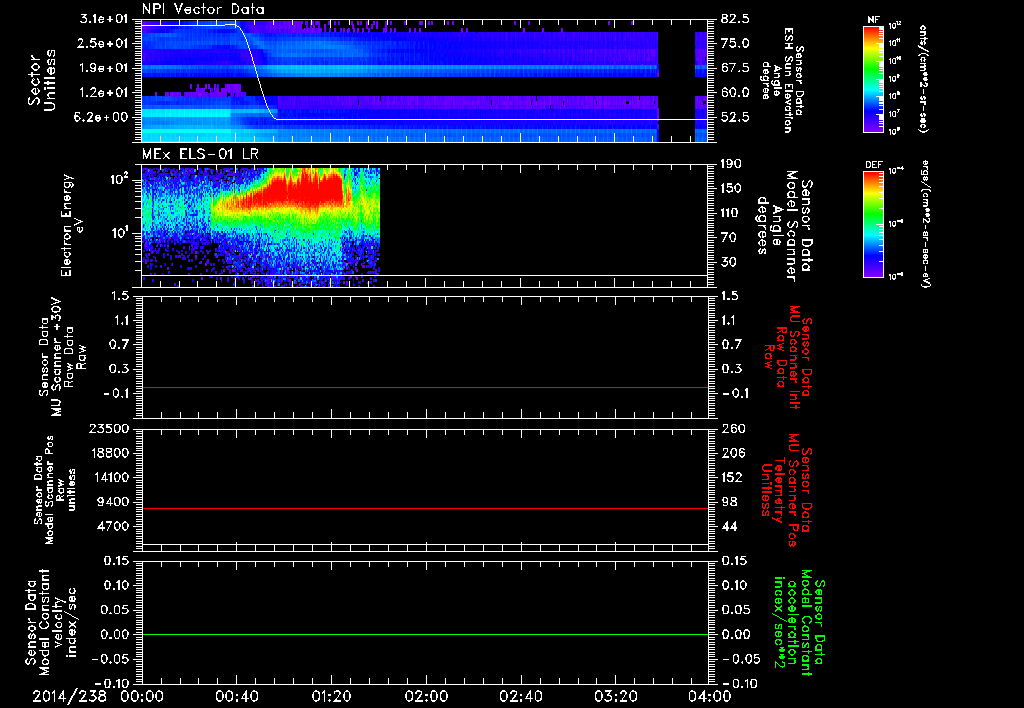Click the "cnts/(cm**2-sr-sec)" units label
The image size is (1024, 708).
(x=923, y=79)
